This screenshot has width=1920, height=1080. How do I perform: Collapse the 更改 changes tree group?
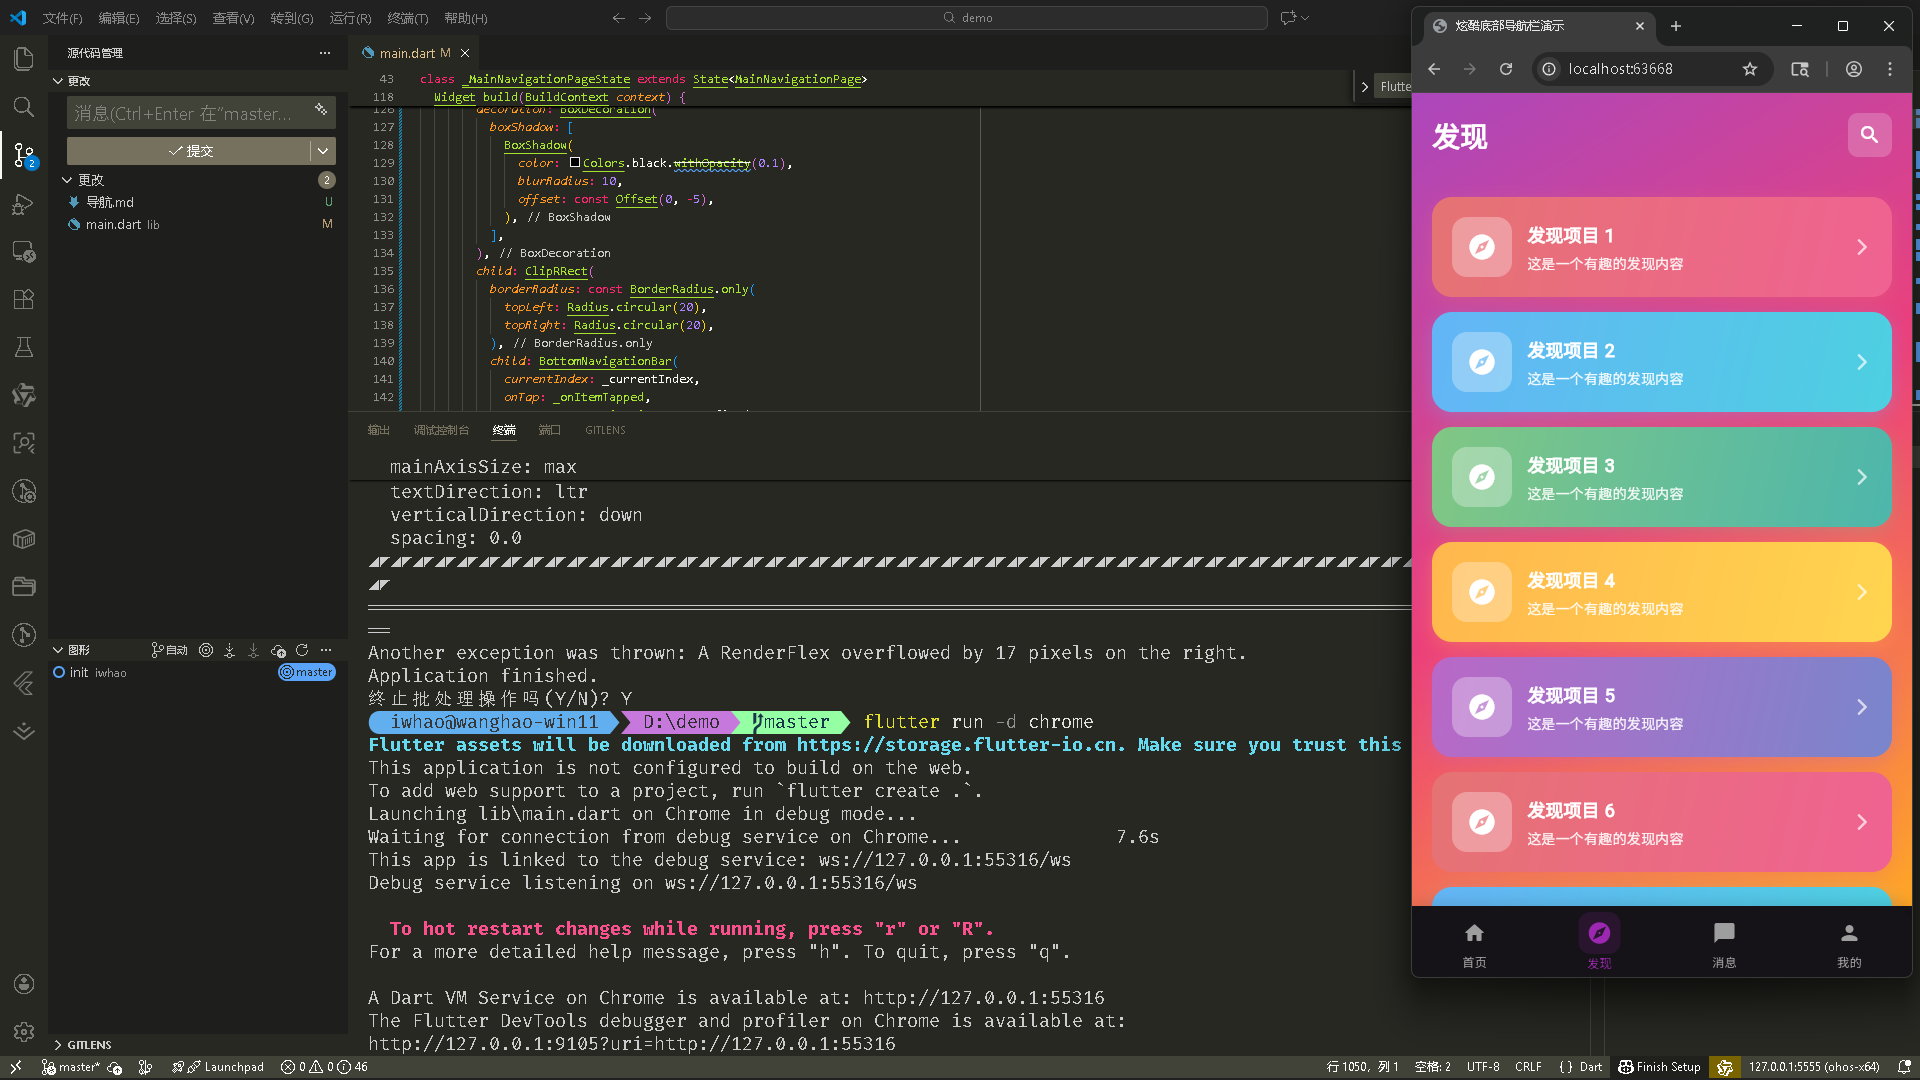click(67, 180)
